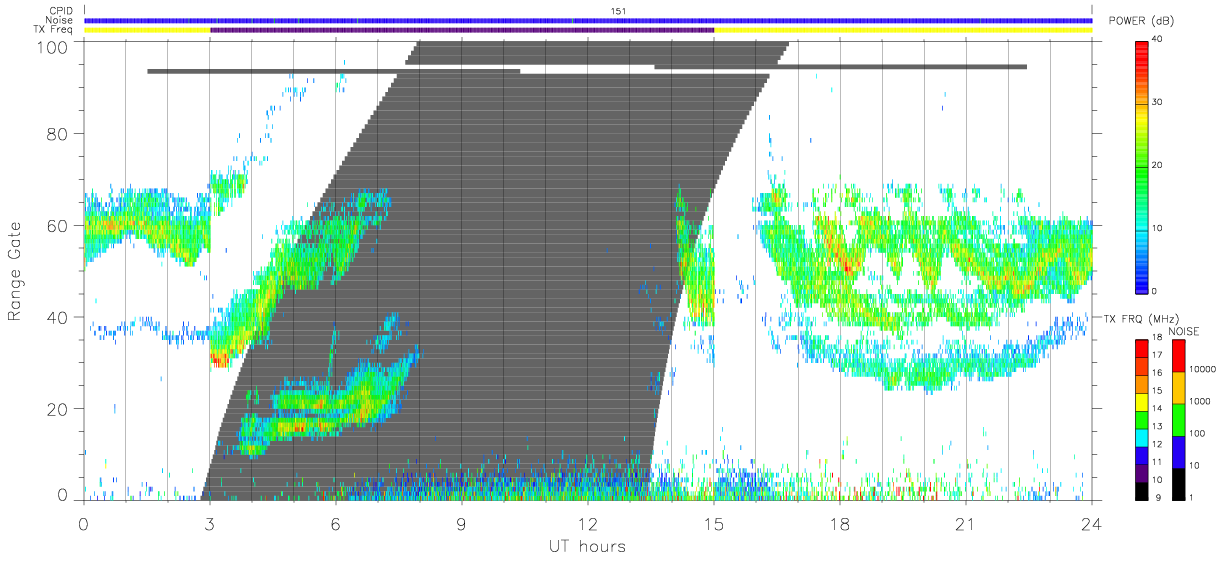Click the blue Noise strip along the top

point(588,20)
